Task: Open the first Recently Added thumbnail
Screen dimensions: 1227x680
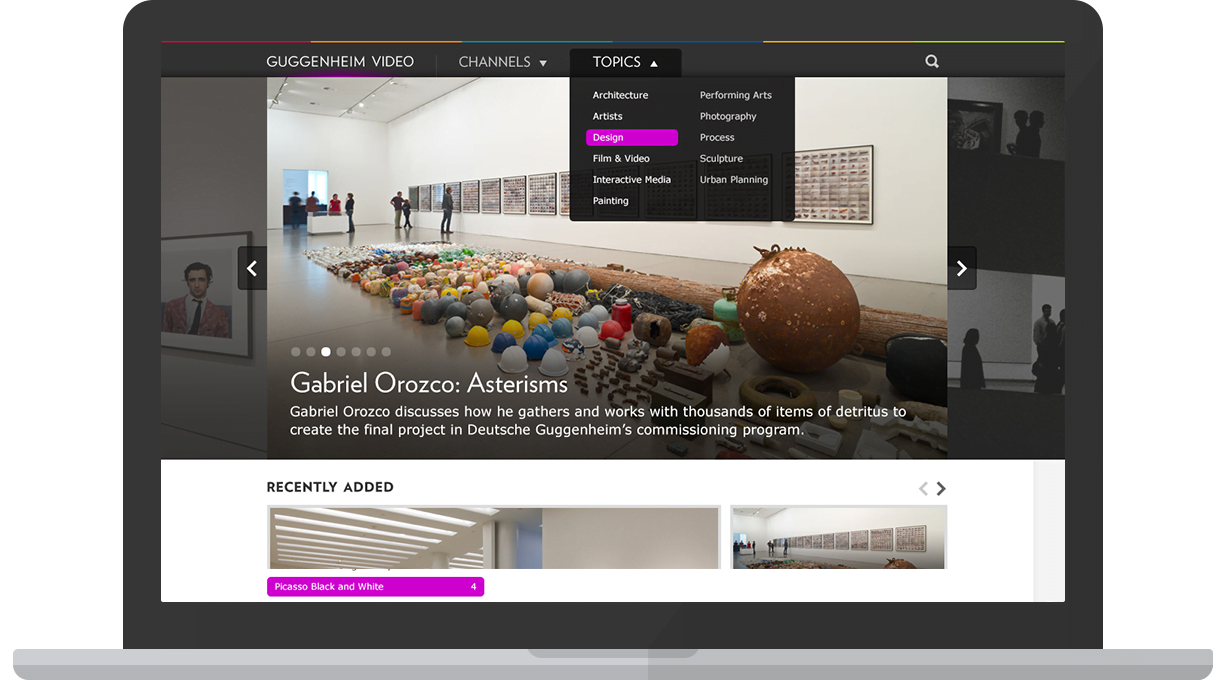Action: [x=491, y=537]
